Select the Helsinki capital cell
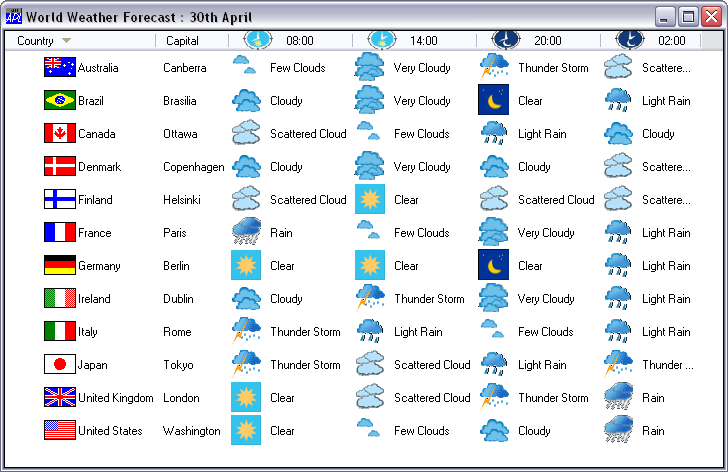 click(182, 200)
